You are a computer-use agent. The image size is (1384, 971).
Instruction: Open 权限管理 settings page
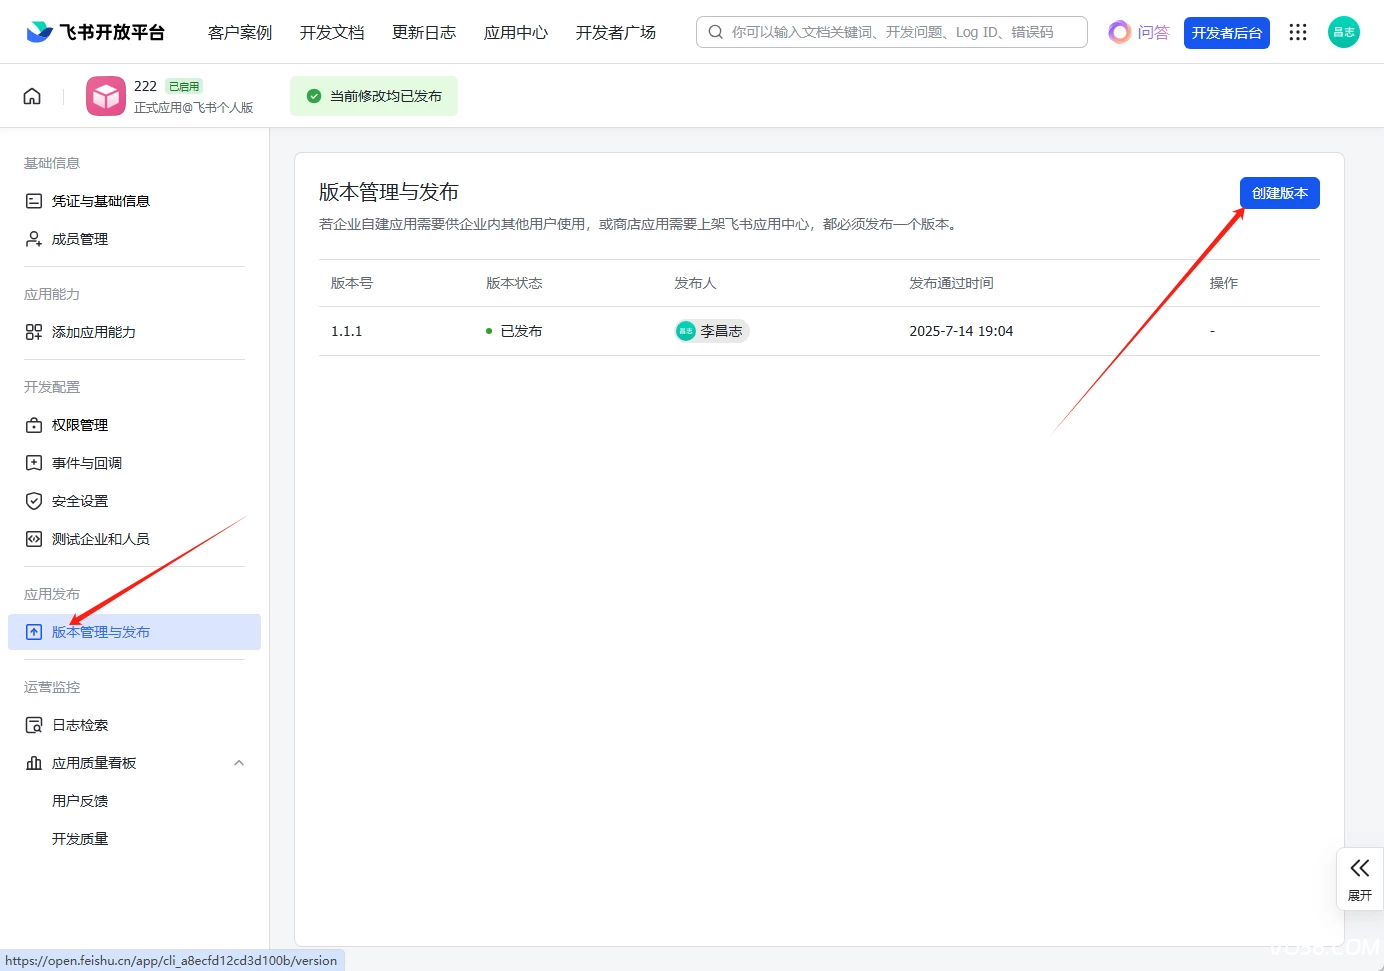(80, 425)
